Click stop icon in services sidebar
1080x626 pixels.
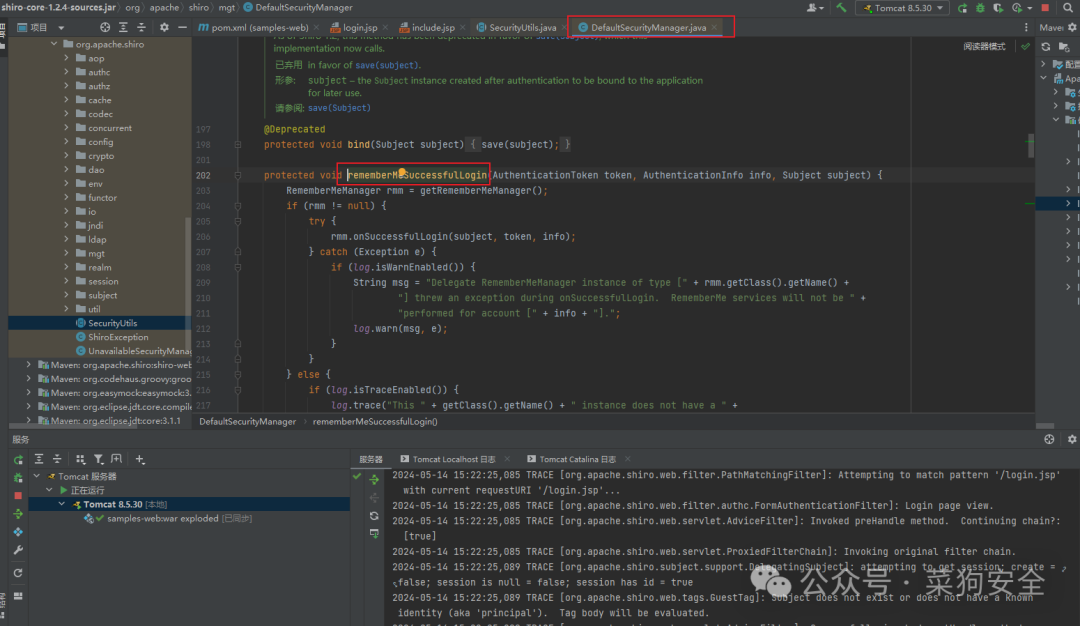pos(19,496)
